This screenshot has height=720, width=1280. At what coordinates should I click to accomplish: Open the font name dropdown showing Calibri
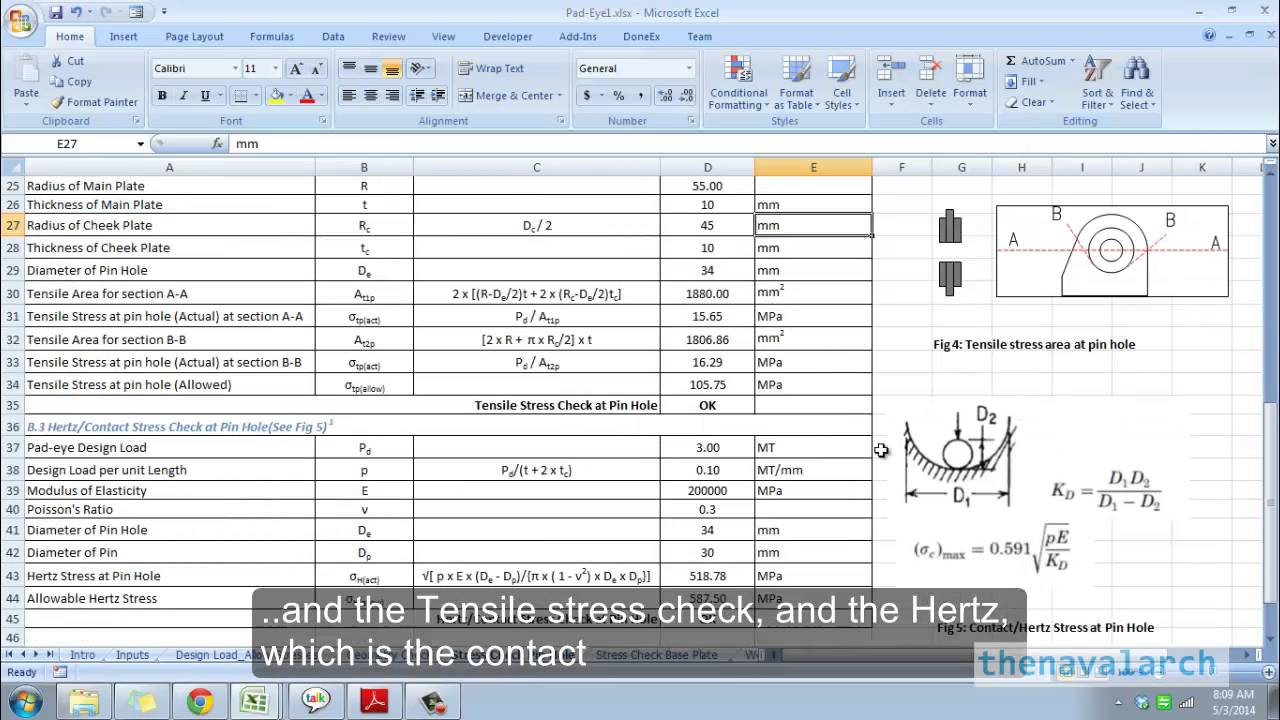coord(235,69)
